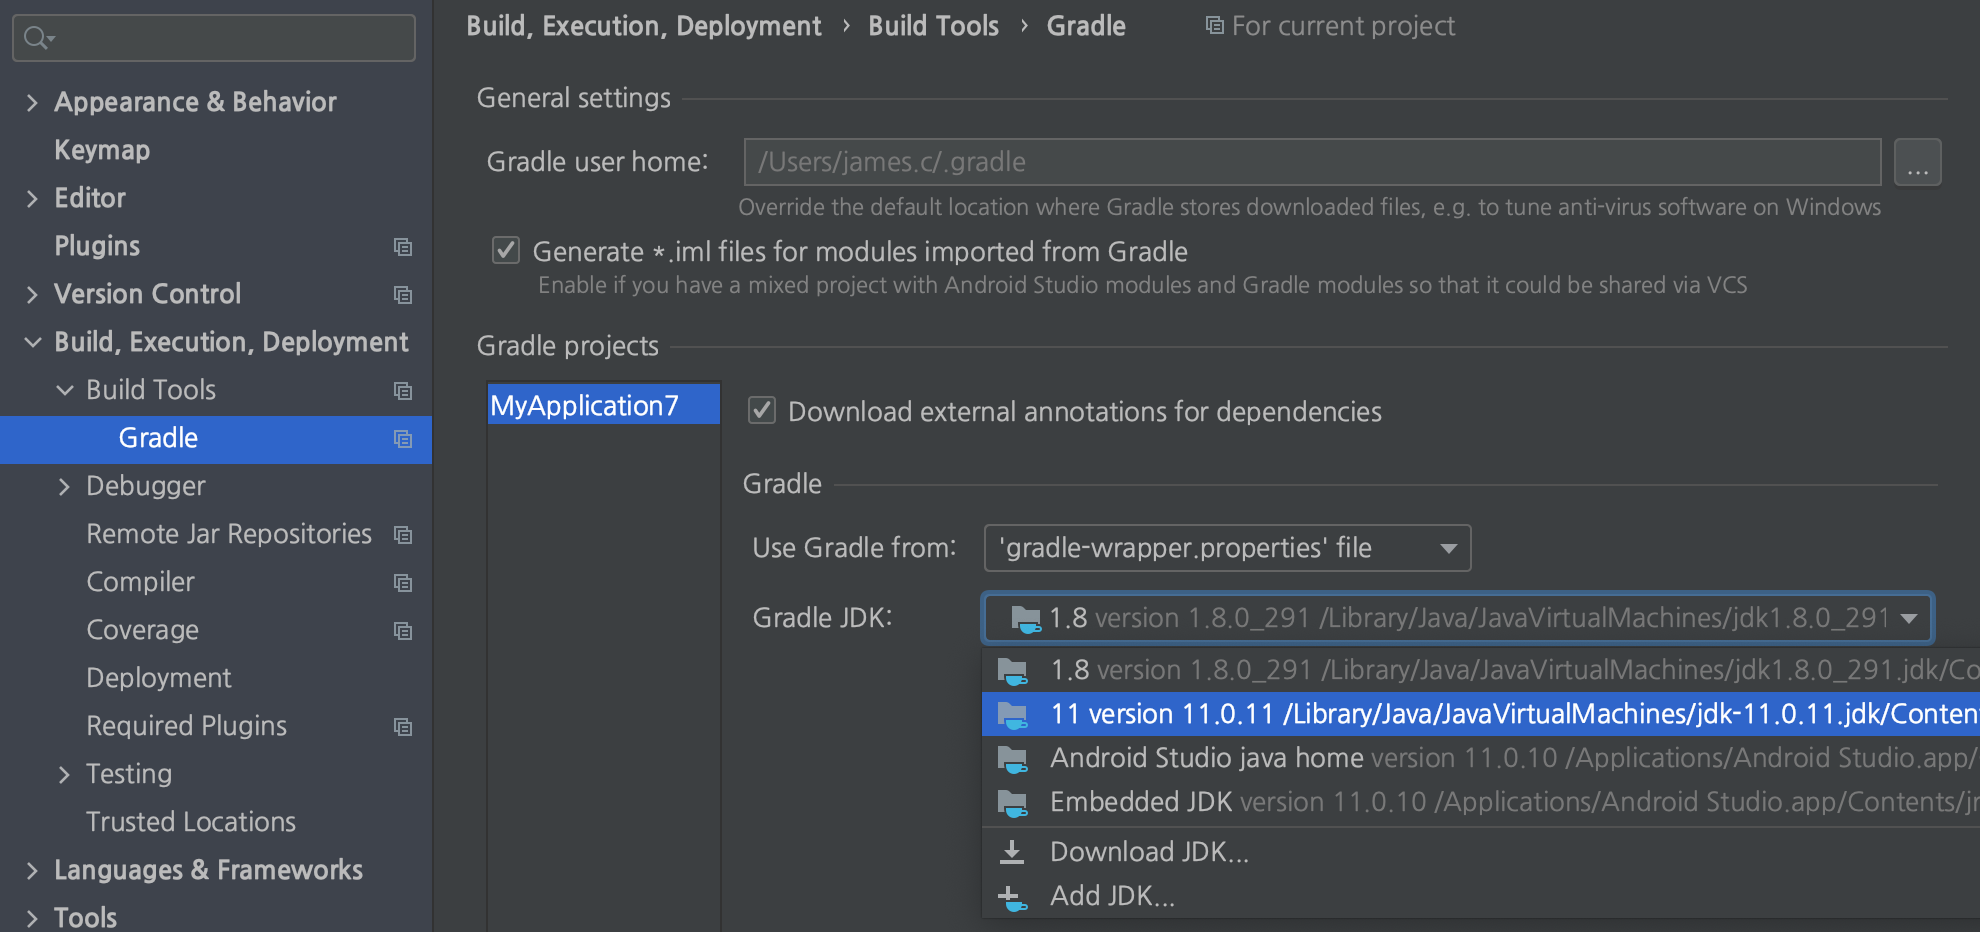Select Android Studio java home option
The width and height of the screenshot is (1980, 932).
pos(1480,758)
